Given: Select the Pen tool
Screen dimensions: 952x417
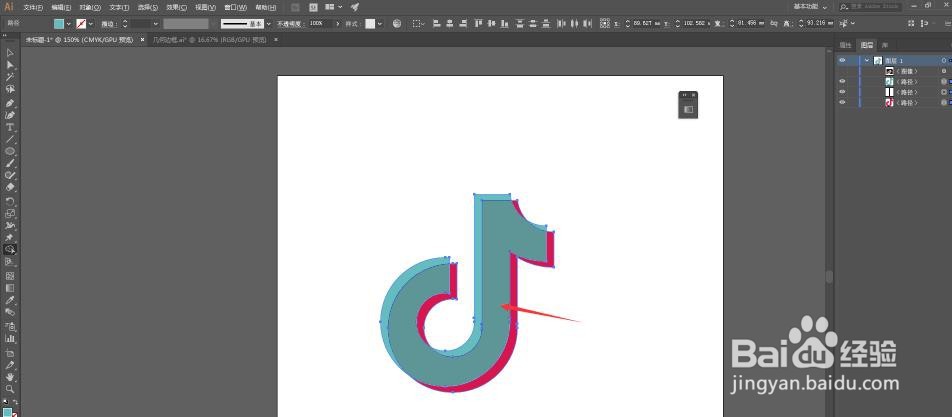Looking at the screenshot, I should tap(10, 103).
